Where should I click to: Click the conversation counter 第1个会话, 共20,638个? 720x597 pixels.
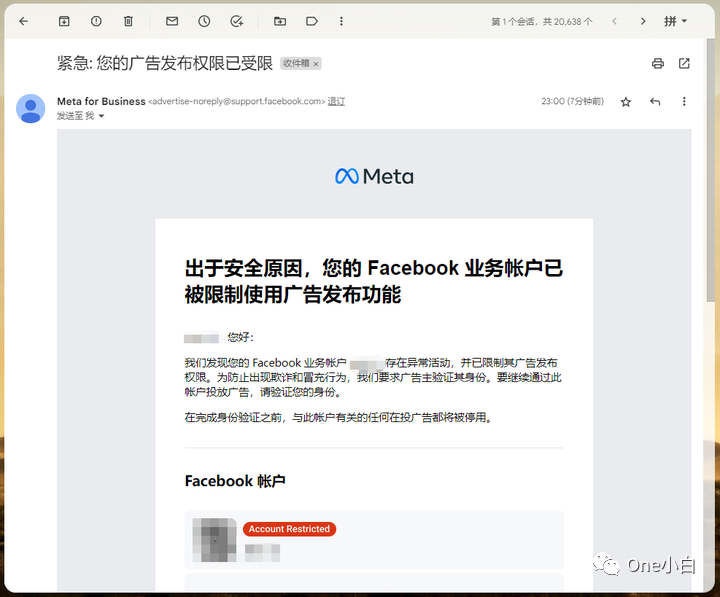pyautogui.click(x=542, y=22)
